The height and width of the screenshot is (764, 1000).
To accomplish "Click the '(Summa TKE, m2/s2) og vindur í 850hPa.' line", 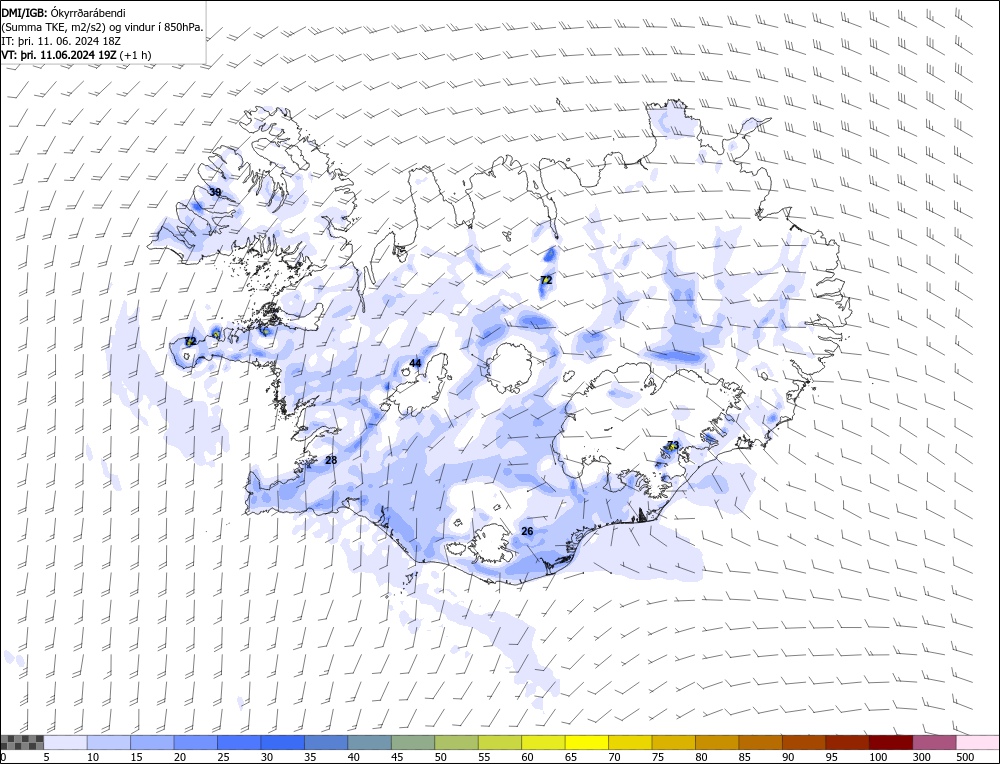I will click(x=103, y=27).
